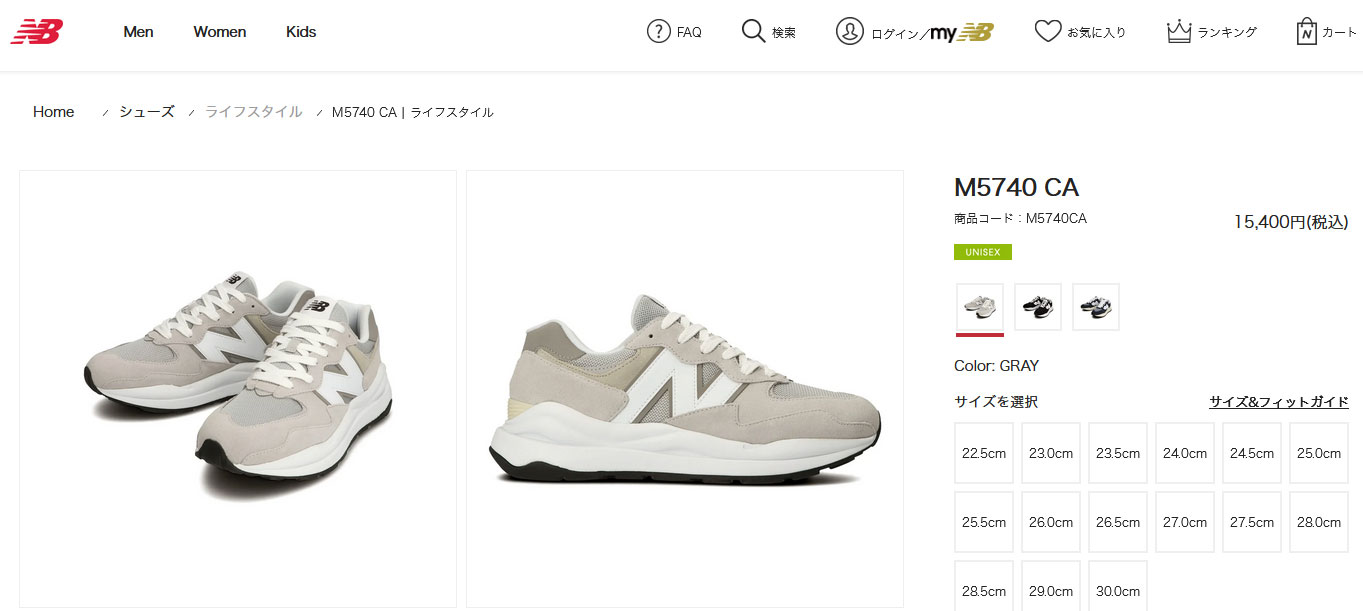Click the カート label
The height and width of the screenshot is (611, 1363).
click(x=1340, y=32)
